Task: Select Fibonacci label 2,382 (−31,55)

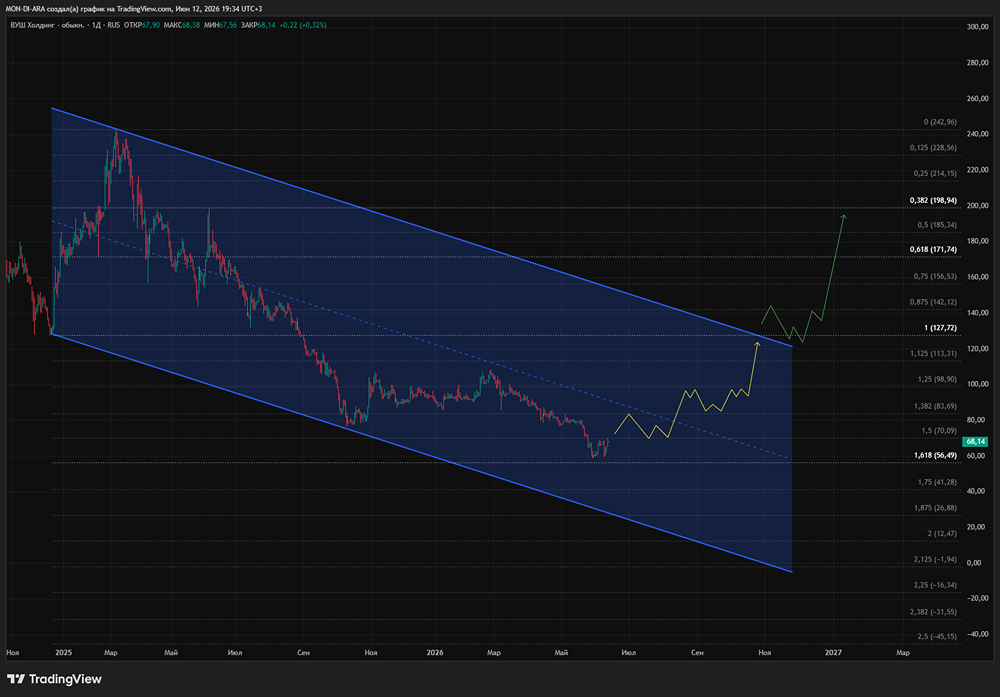Action: (x=933, y=612)
